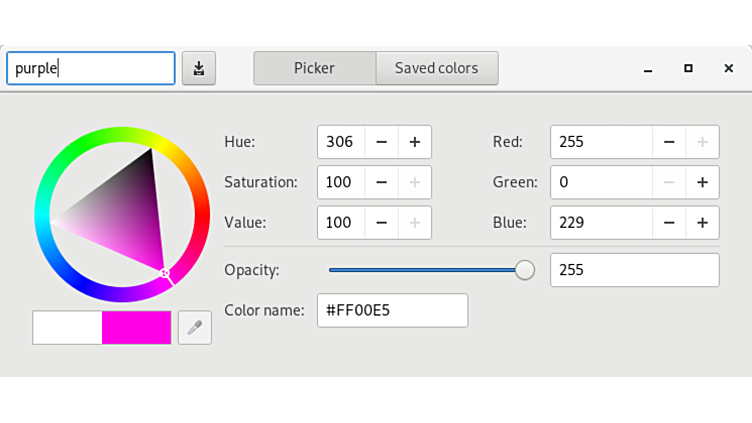Switch to the Saved colors tab
Viewport: 752px width, 423px height.
pyautogui.click(x=436, y=68)
